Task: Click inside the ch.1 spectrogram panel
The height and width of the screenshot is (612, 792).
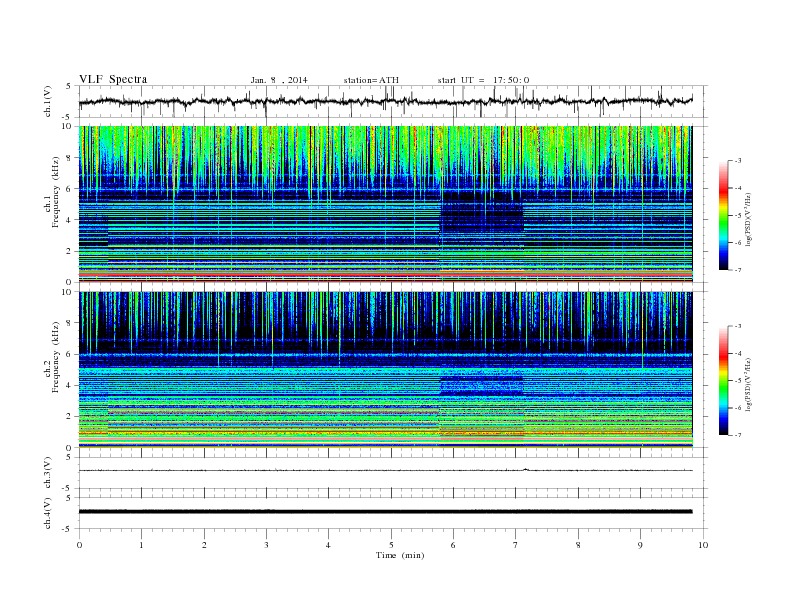Action: point(385,204)
